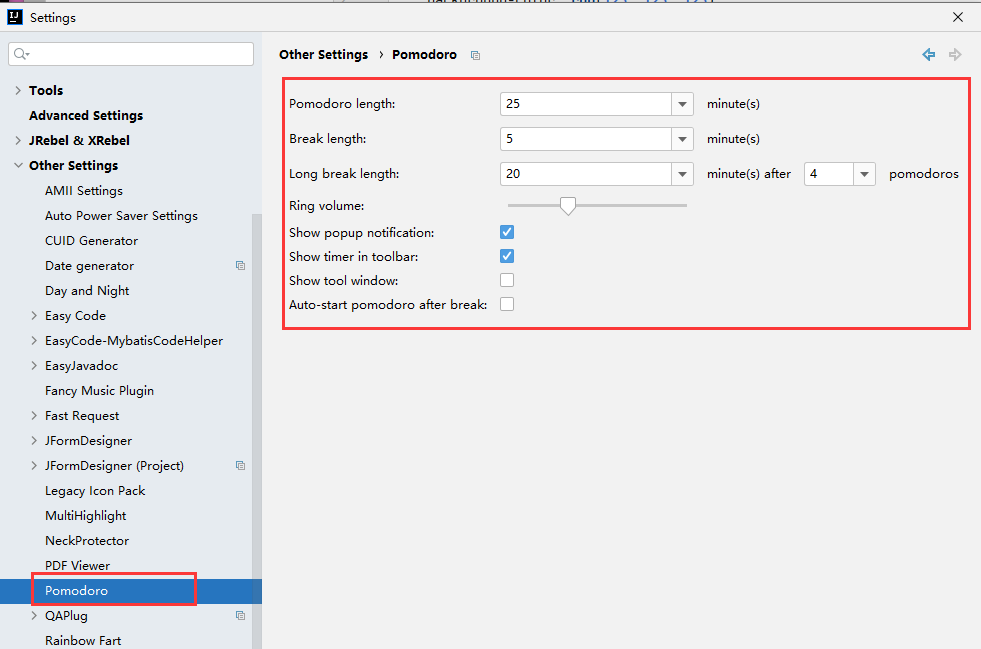
Task: Open the pomodoros count dropdown arrow
Action: (864, 174)
